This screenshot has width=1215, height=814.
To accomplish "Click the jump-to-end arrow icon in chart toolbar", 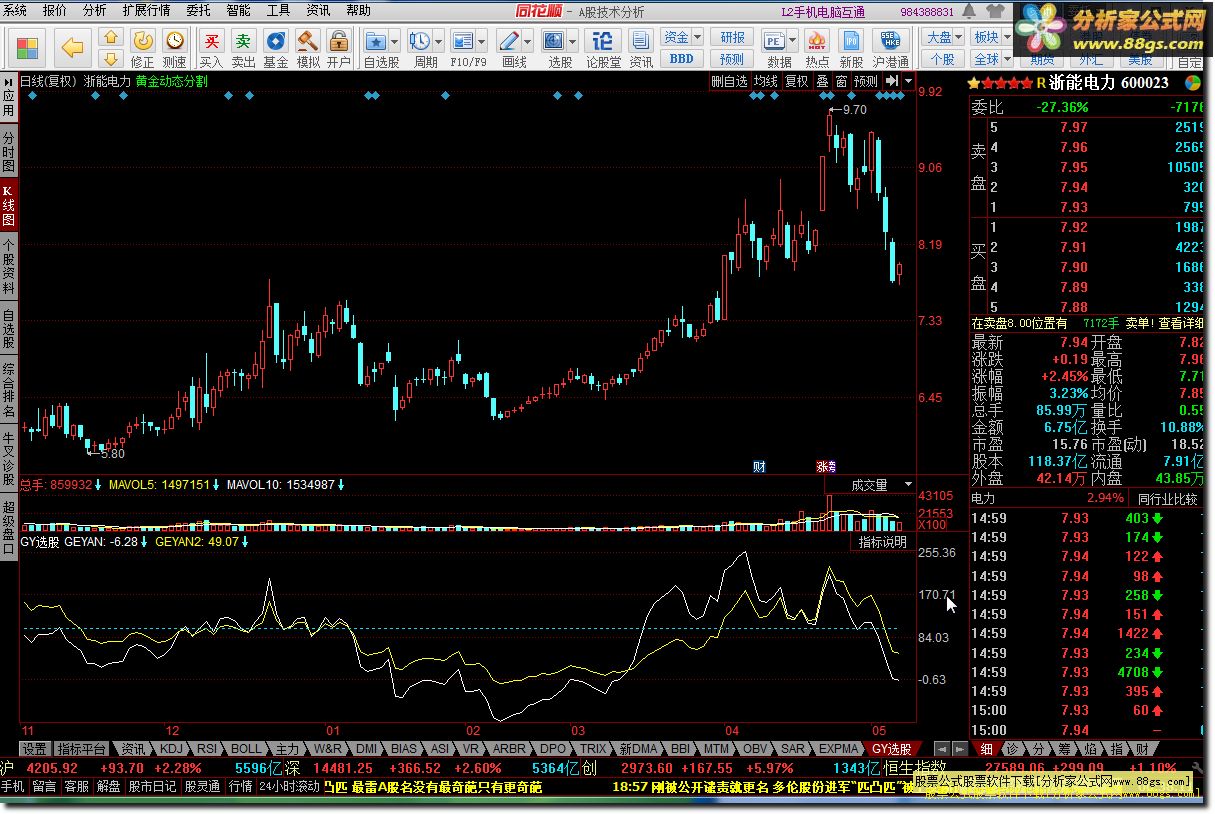I will point(893,81).
